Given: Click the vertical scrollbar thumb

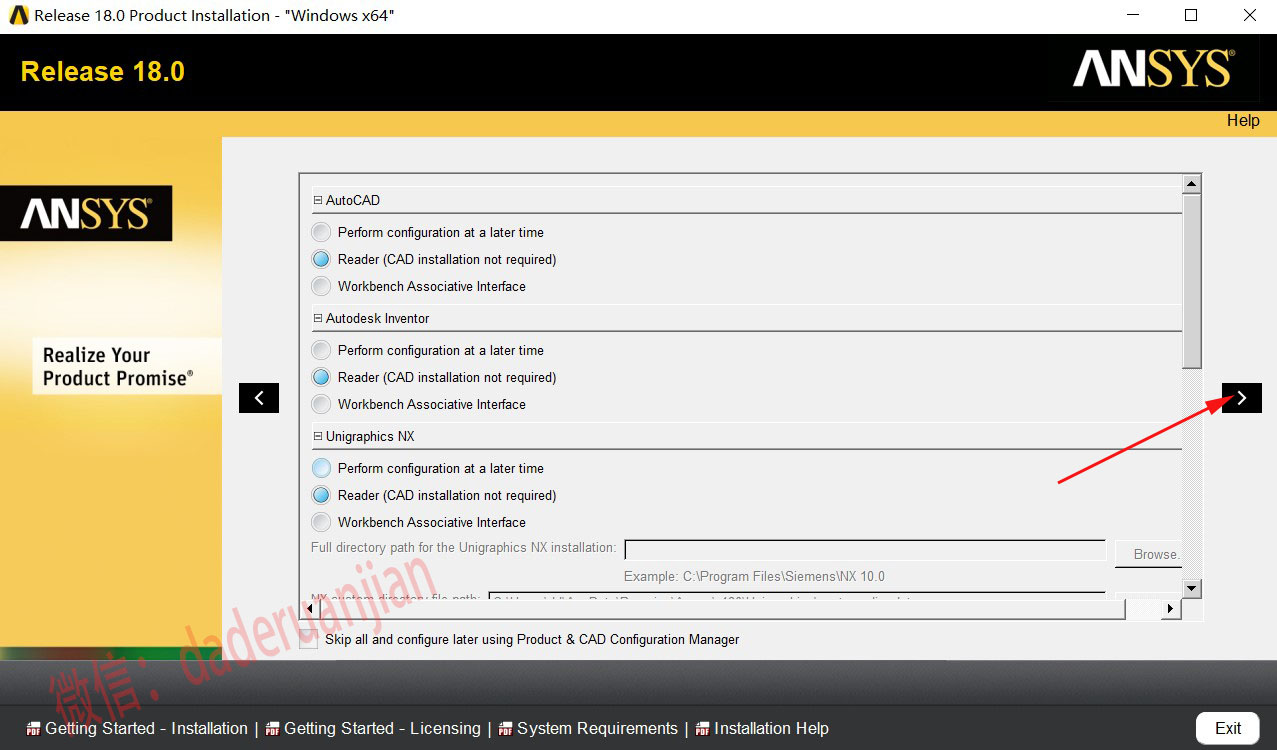Looking at the screenshot, I should click(x=1191, y=281).
